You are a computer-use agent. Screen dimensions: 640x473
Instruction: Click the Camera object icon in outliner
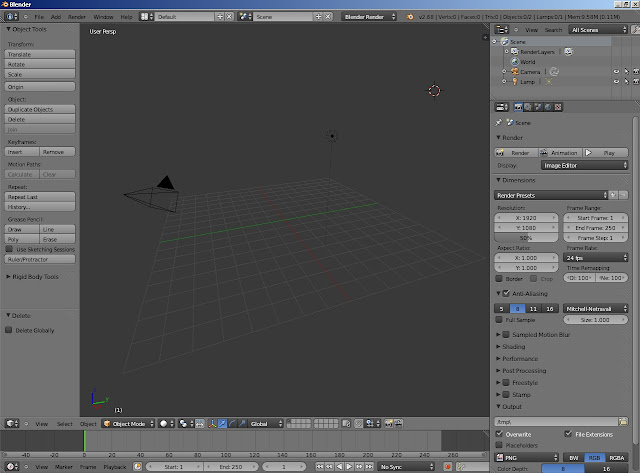click(514, 72)
